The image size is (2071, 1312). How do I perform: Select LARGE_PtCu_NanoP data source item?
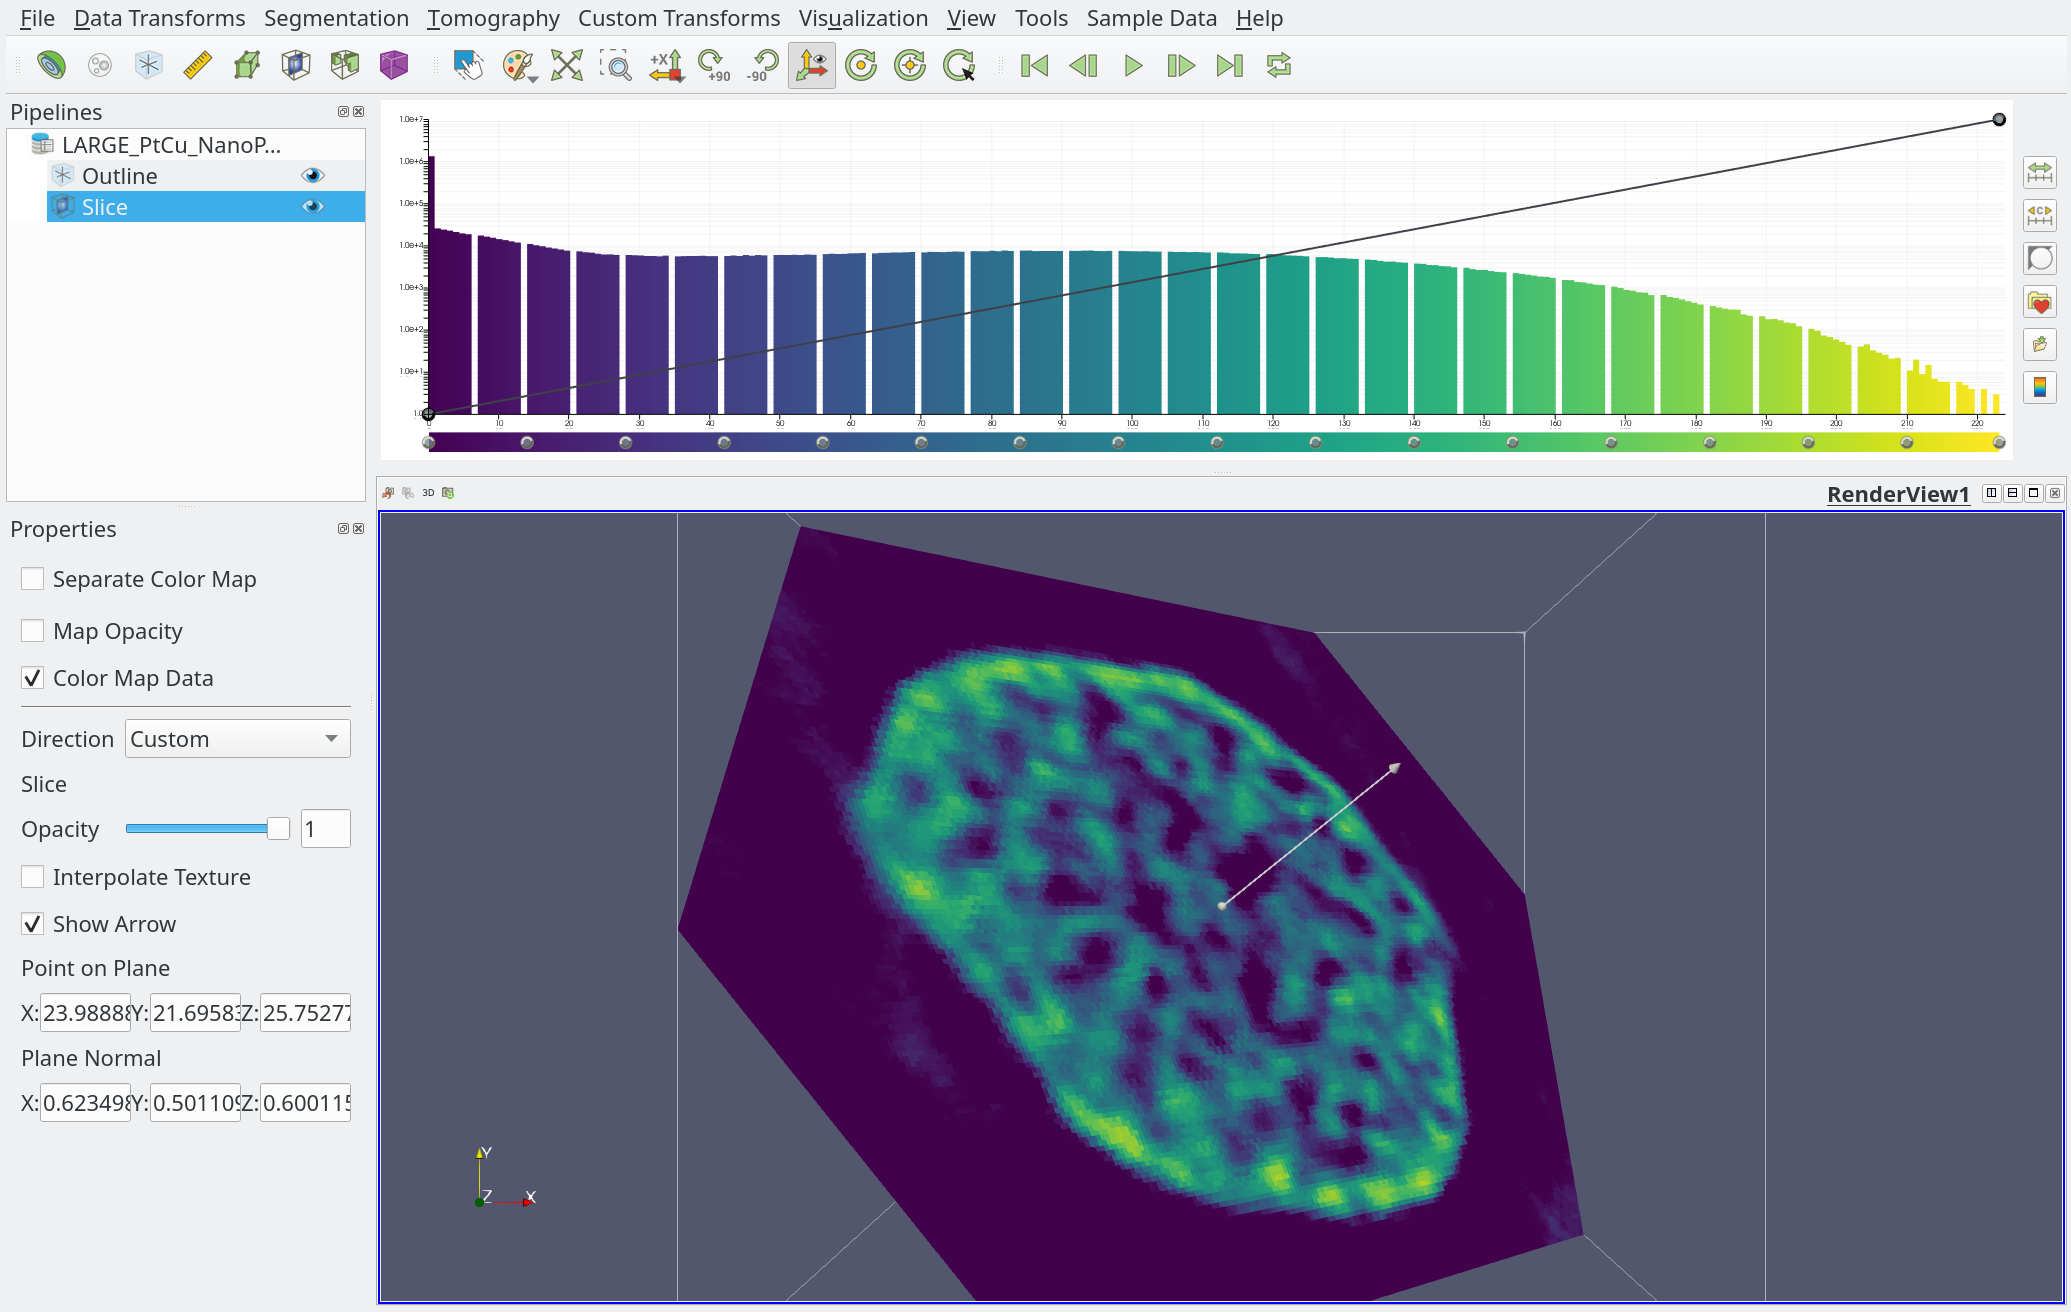(x=171, y=145)
